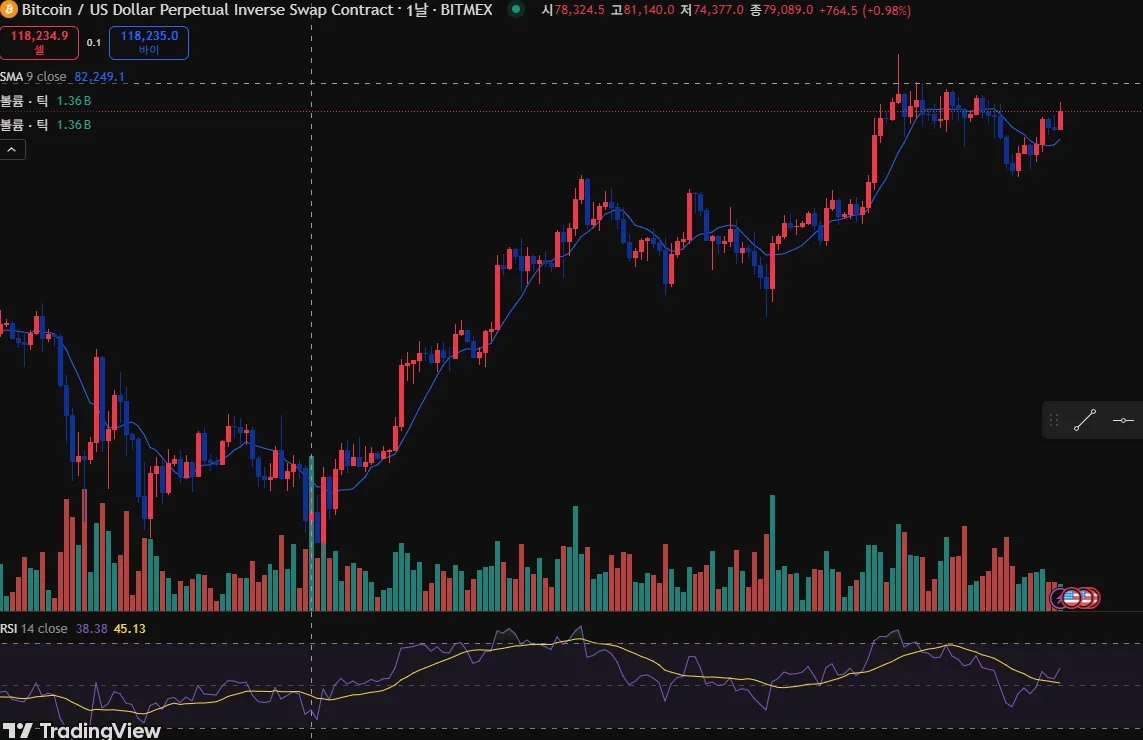Click the BITMEX exchange label

click(467, 10)
